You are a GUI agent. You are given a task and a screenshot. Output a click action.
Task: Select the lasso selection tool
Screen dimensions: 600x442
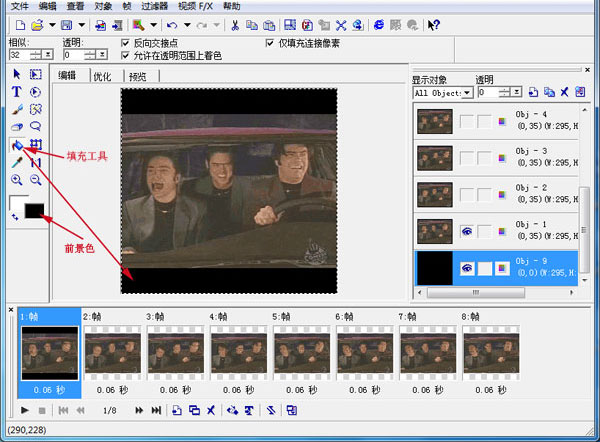point(36,126)
